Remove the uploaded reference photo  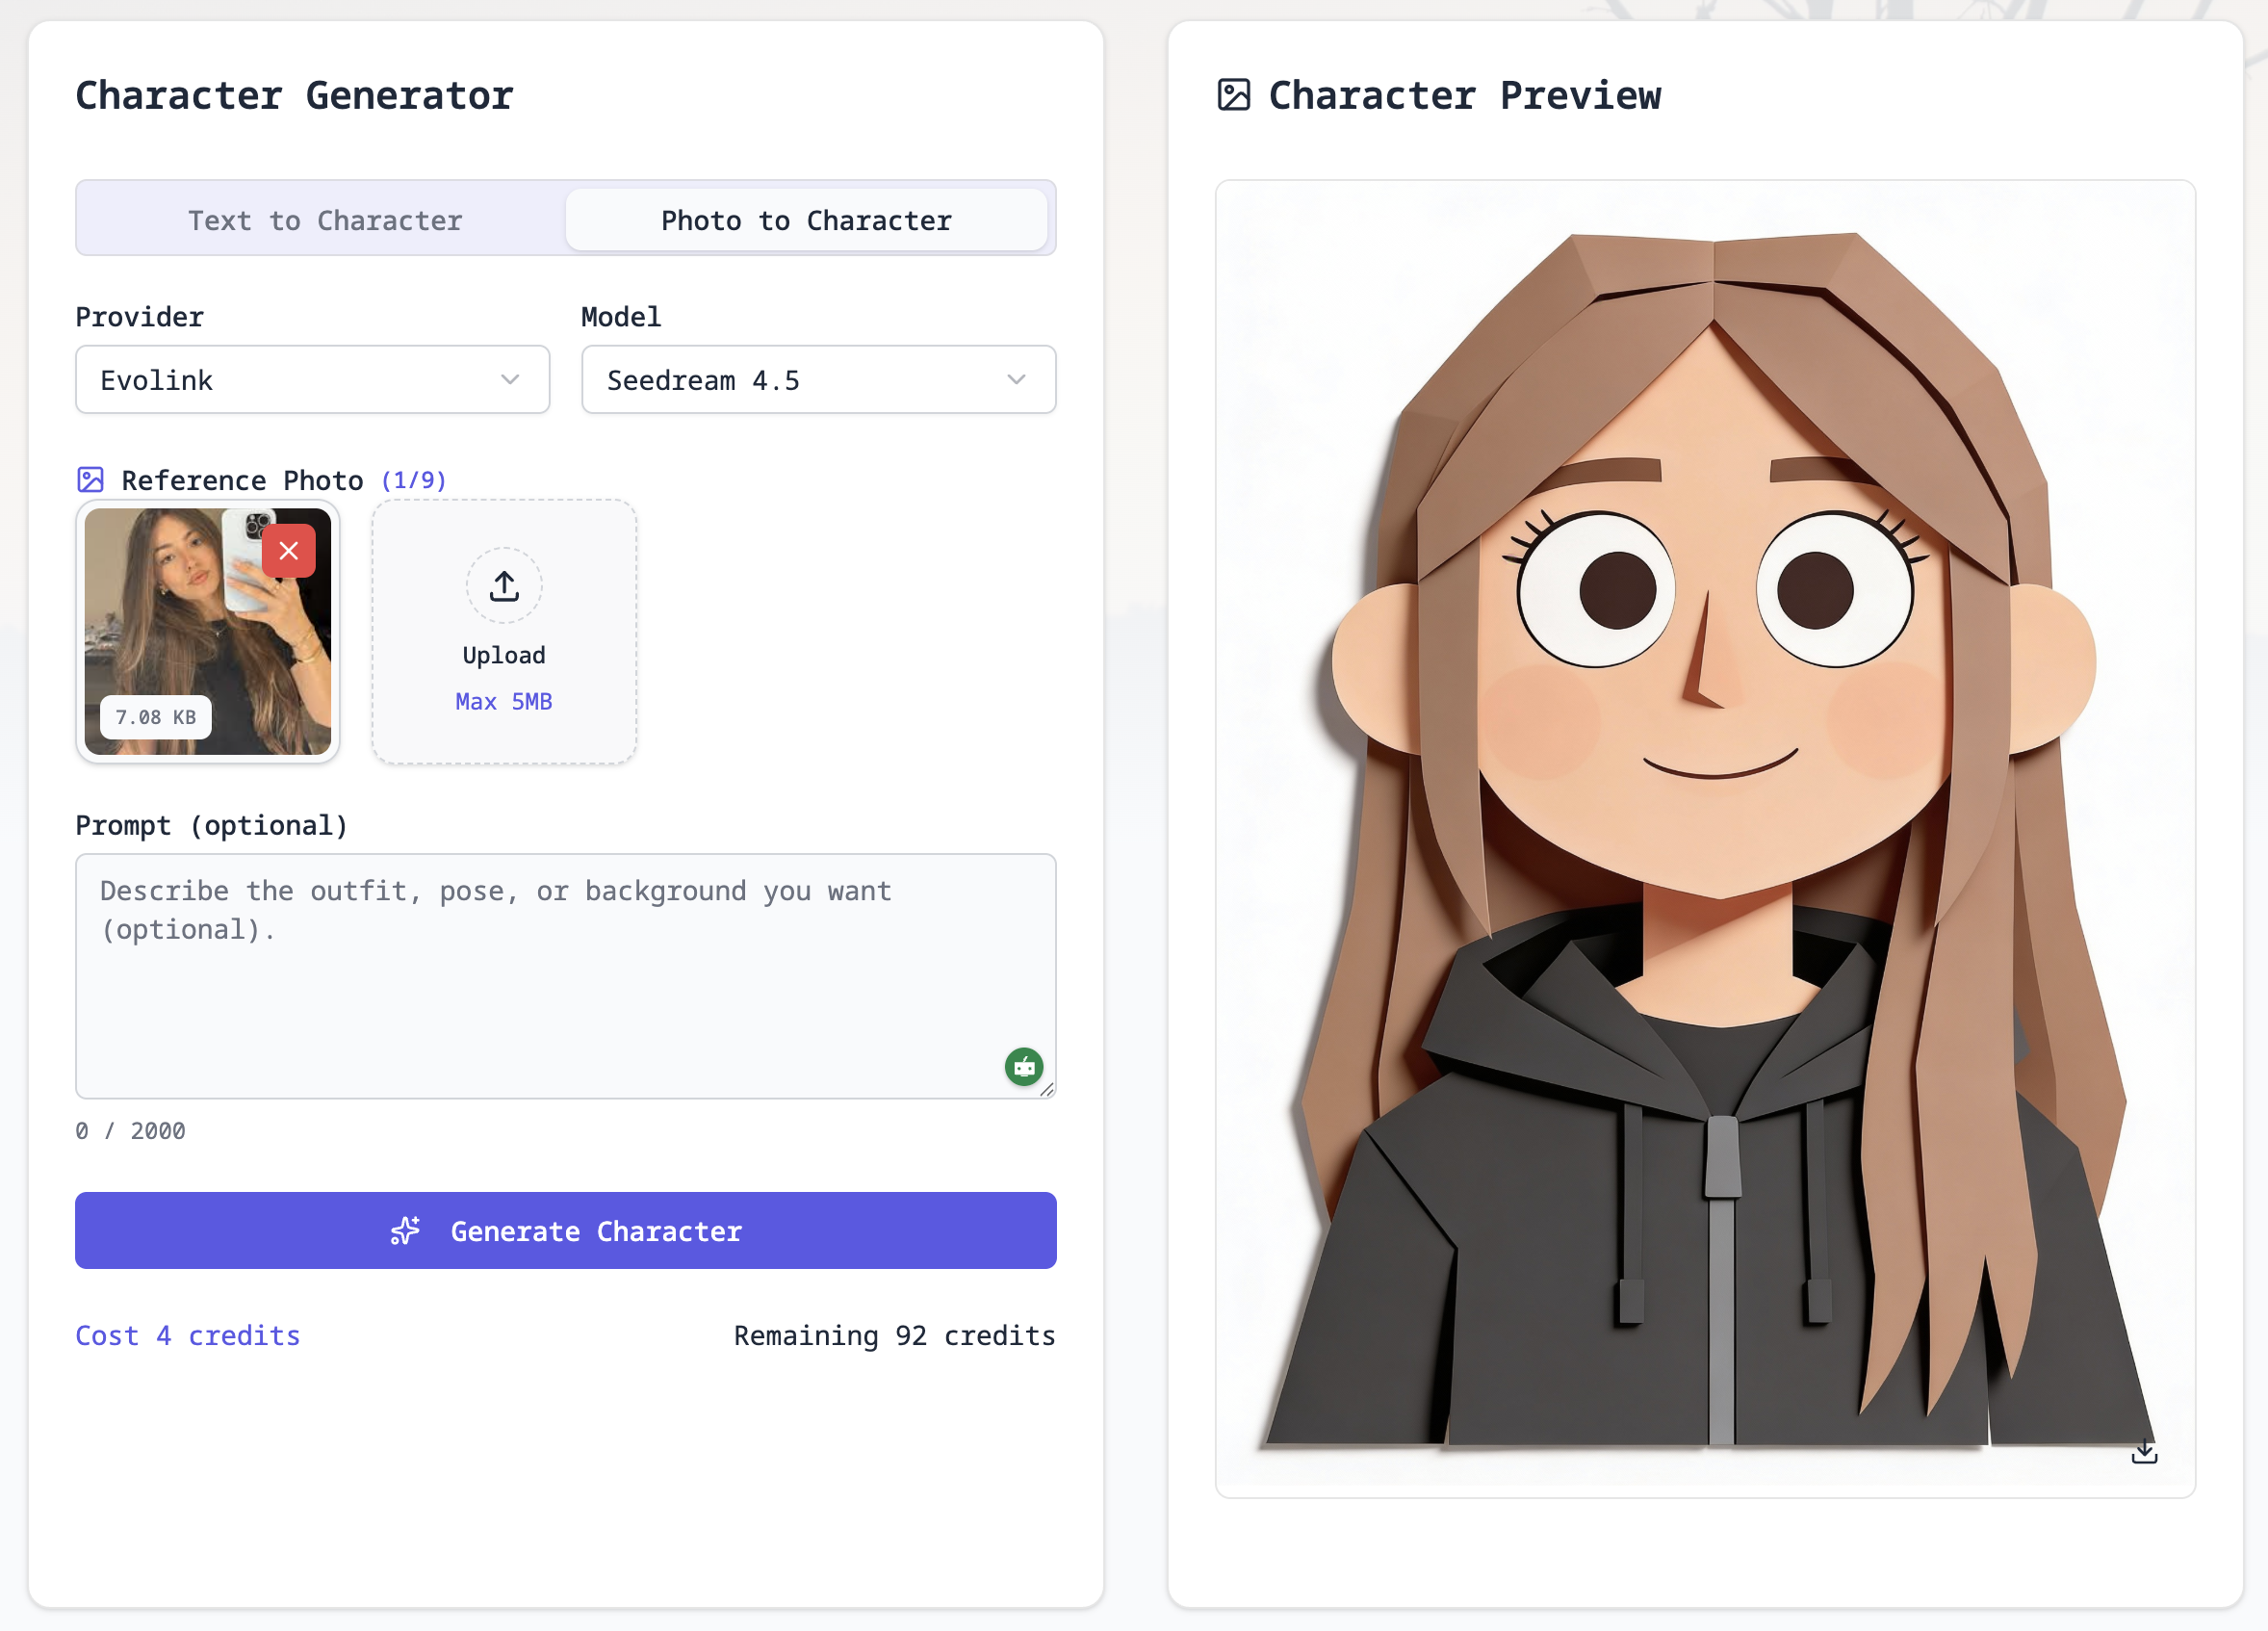click(288, 551)
